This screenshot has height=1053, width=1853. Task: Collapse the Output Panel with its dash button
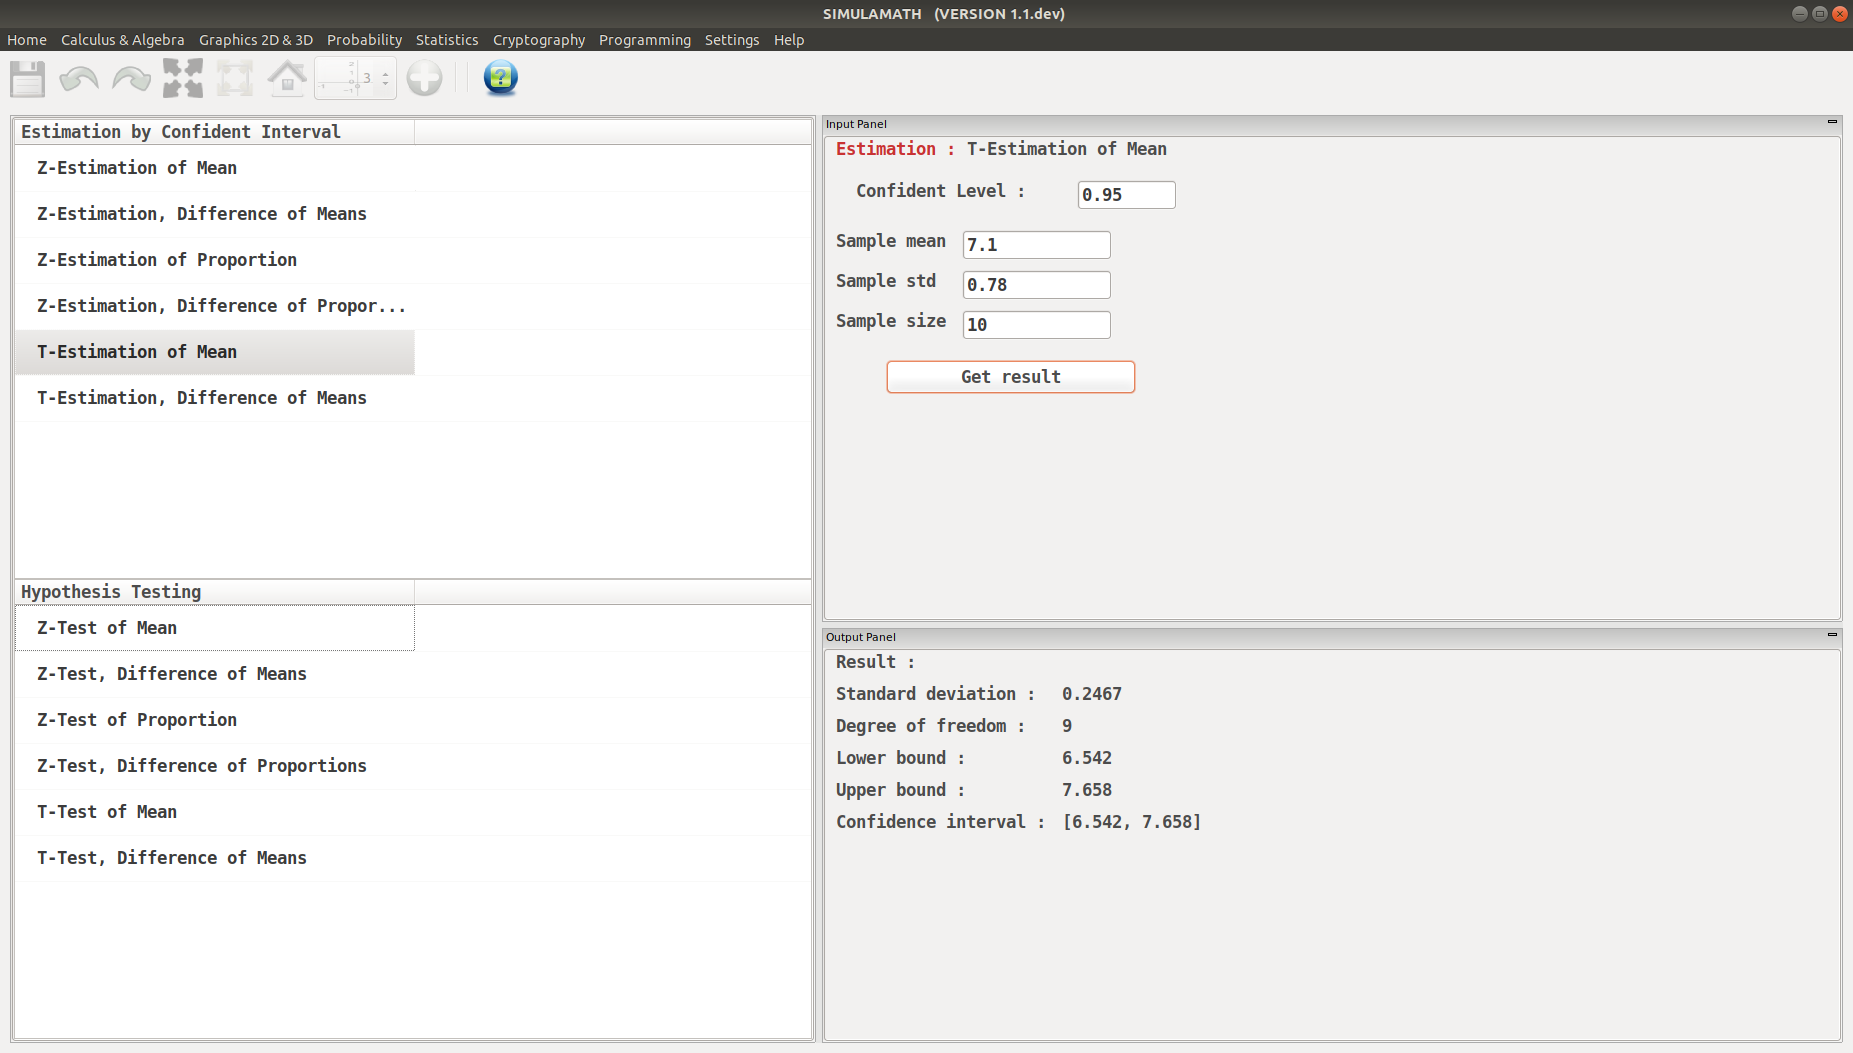(1832, 634)
